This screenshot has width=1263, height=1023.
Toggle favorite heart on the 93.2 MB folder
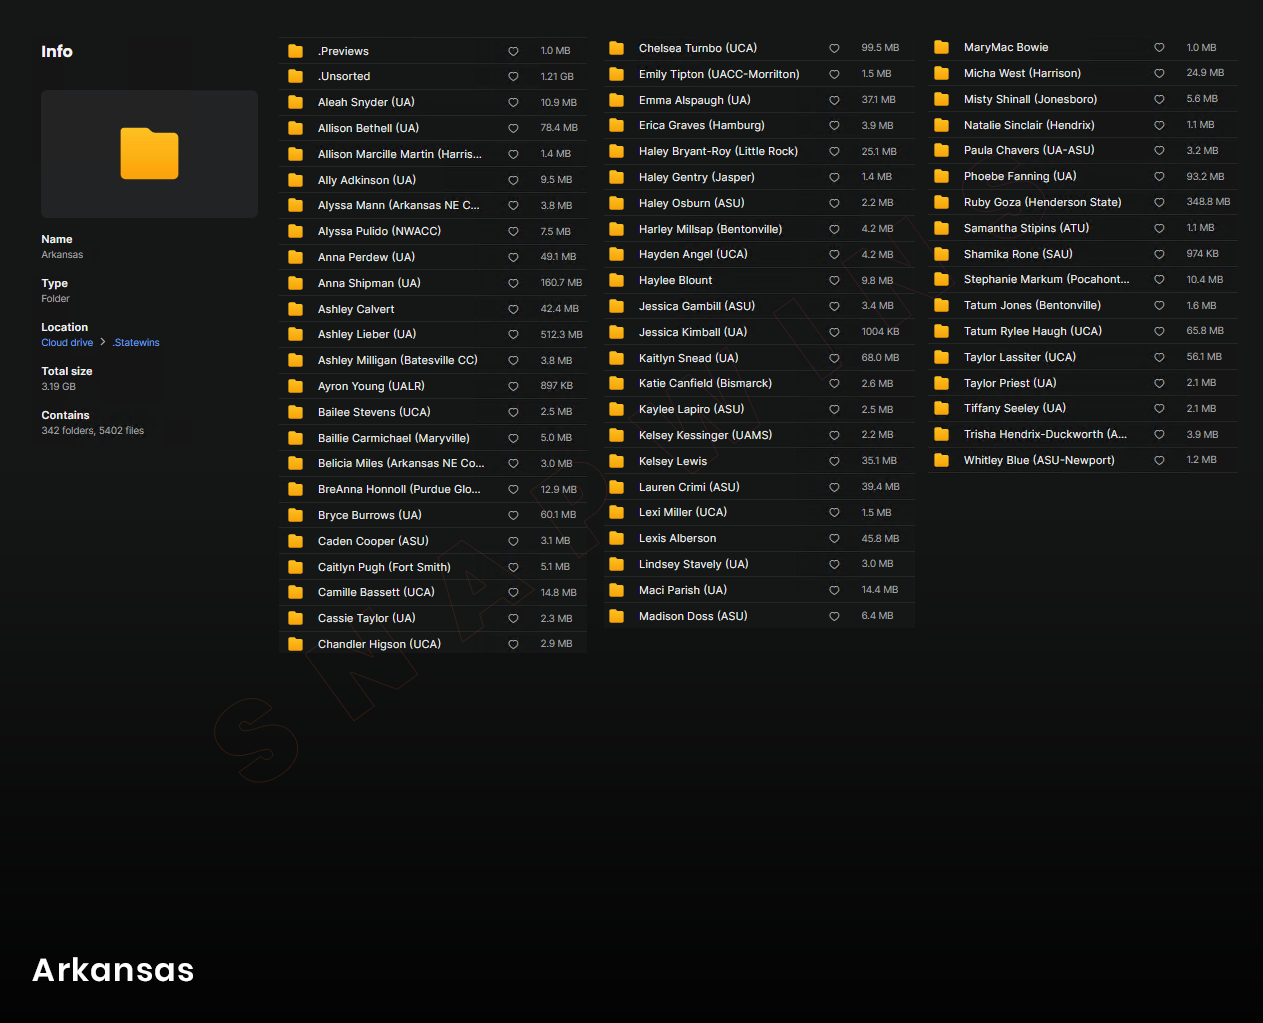[1159, 176]
